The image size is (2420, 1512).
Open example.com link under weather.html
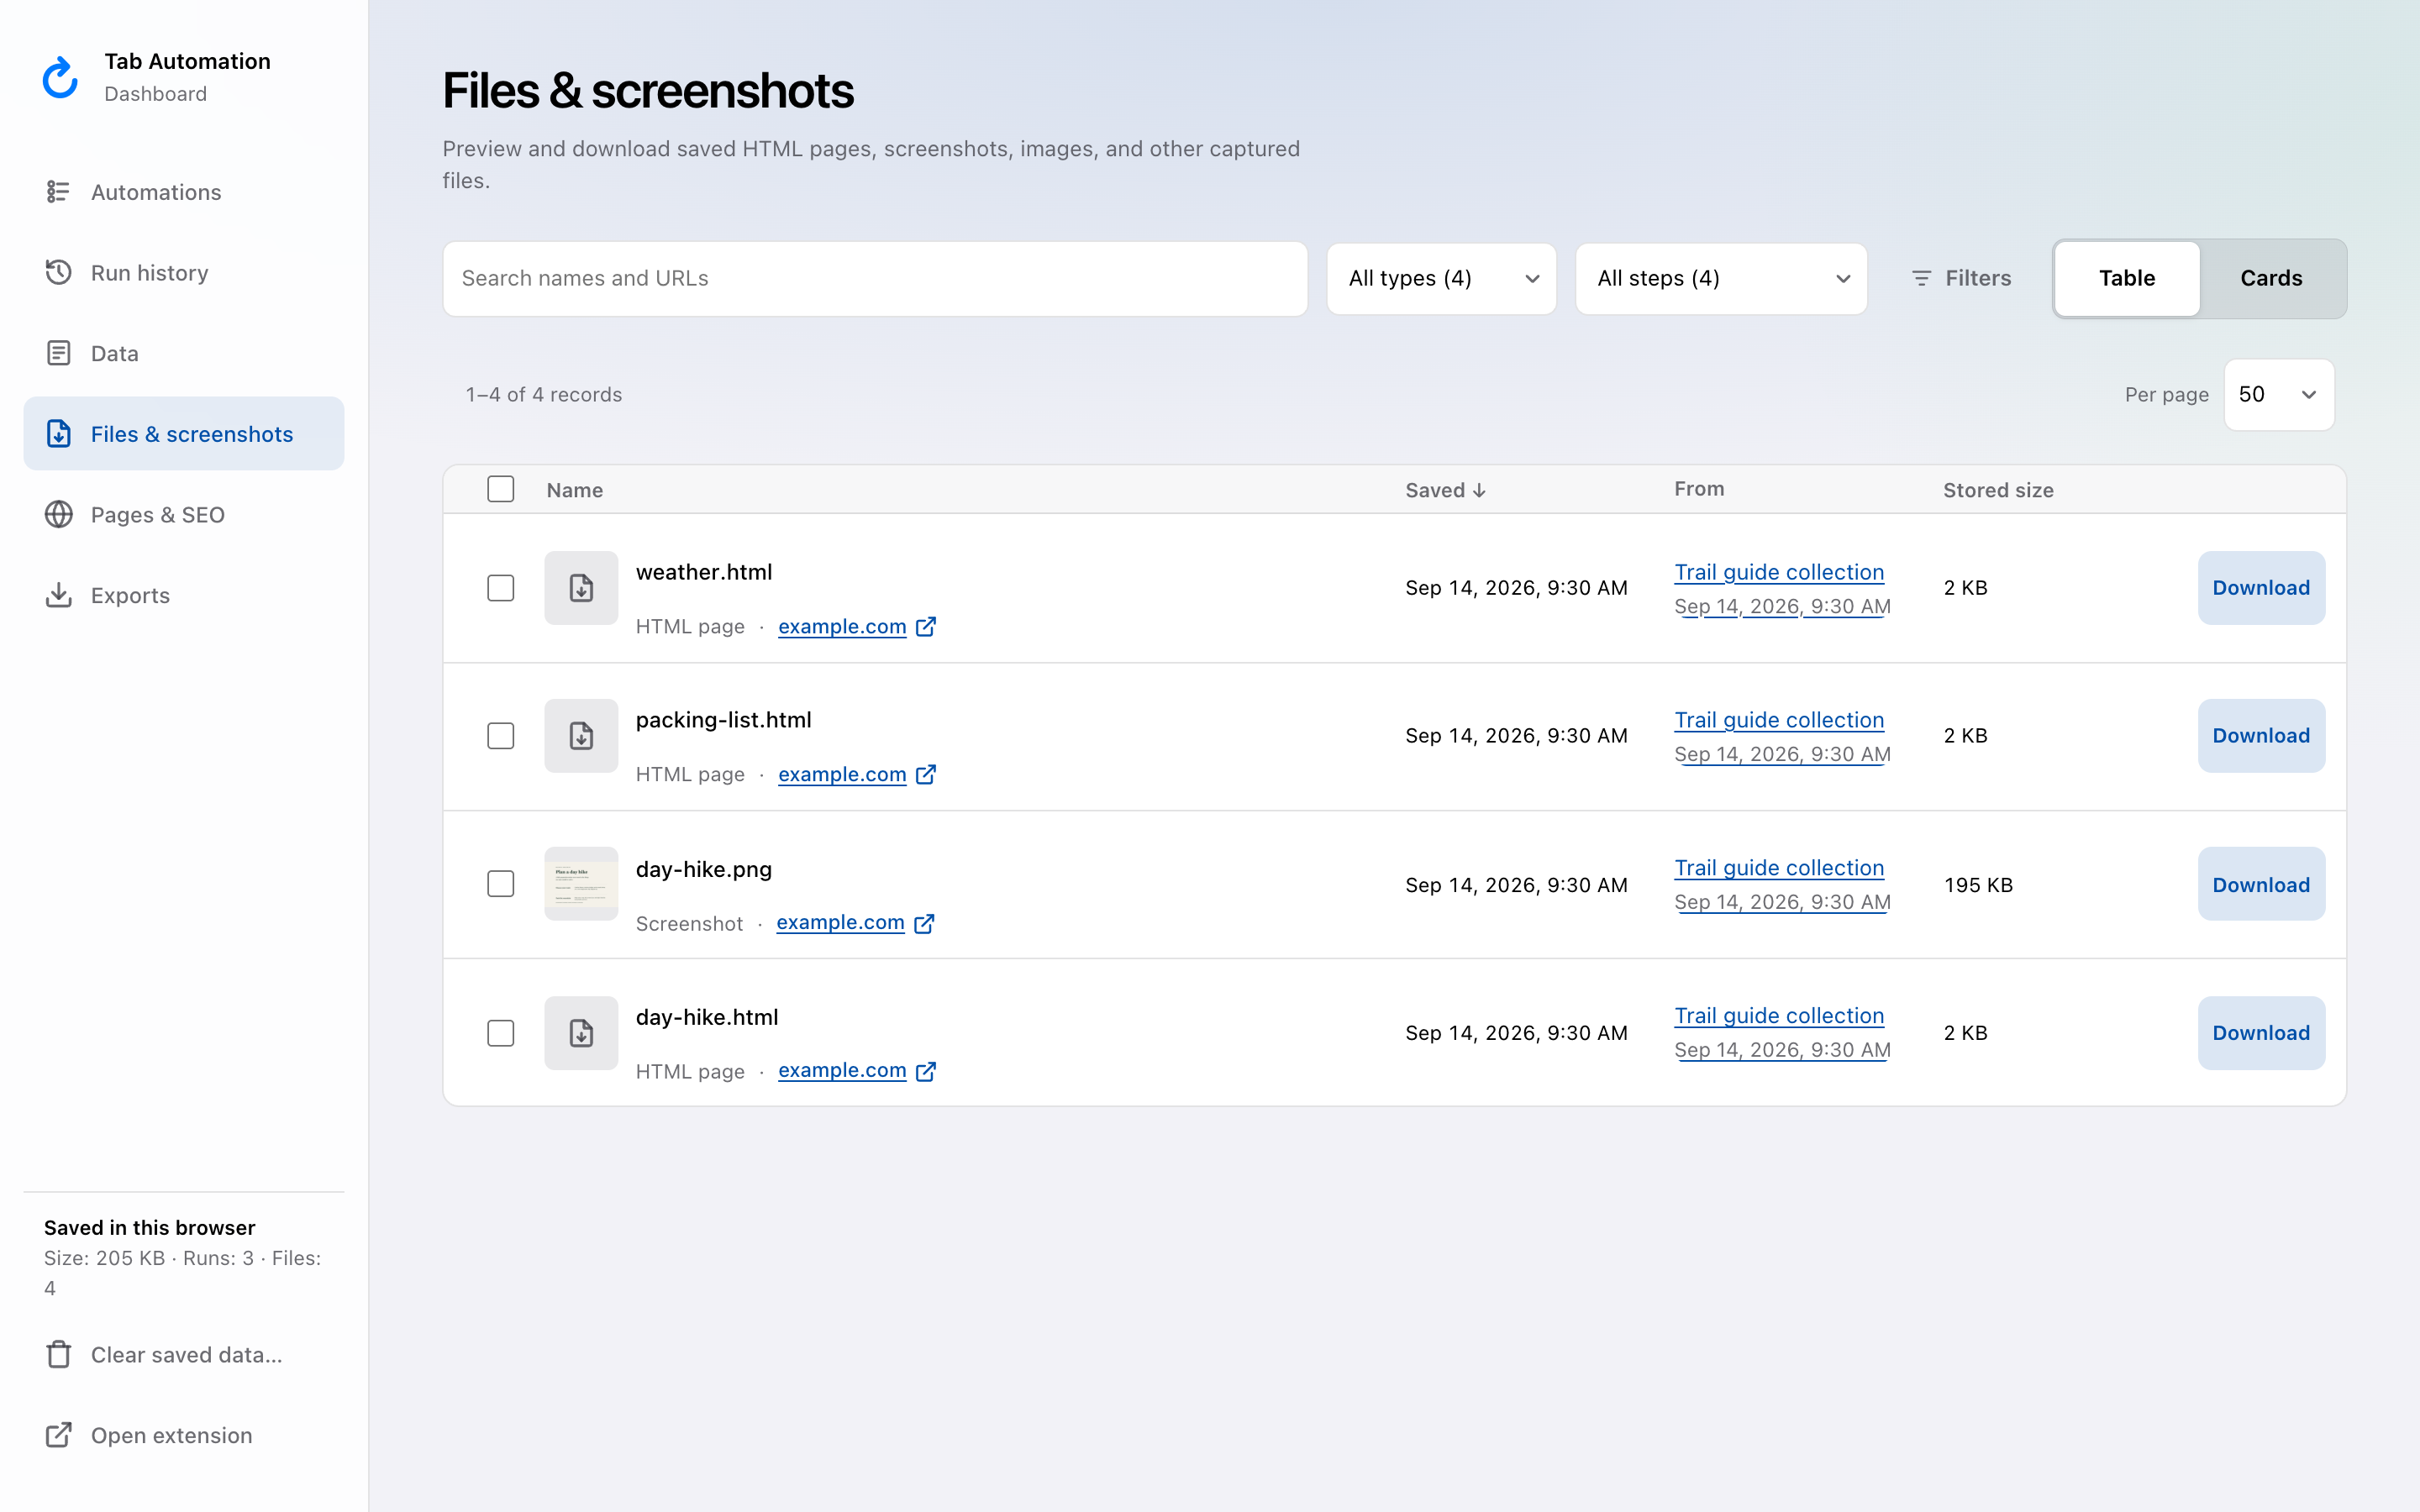pyautogui.click(x=842, y=626)
